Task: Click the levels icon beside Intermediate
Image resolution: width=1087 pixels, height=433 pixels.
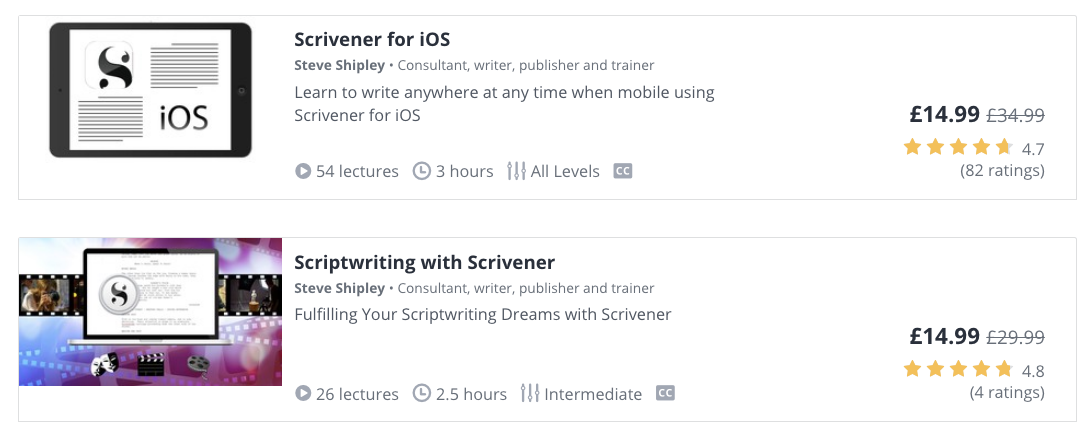Action: pyautogui.click(x=530, y=394)
